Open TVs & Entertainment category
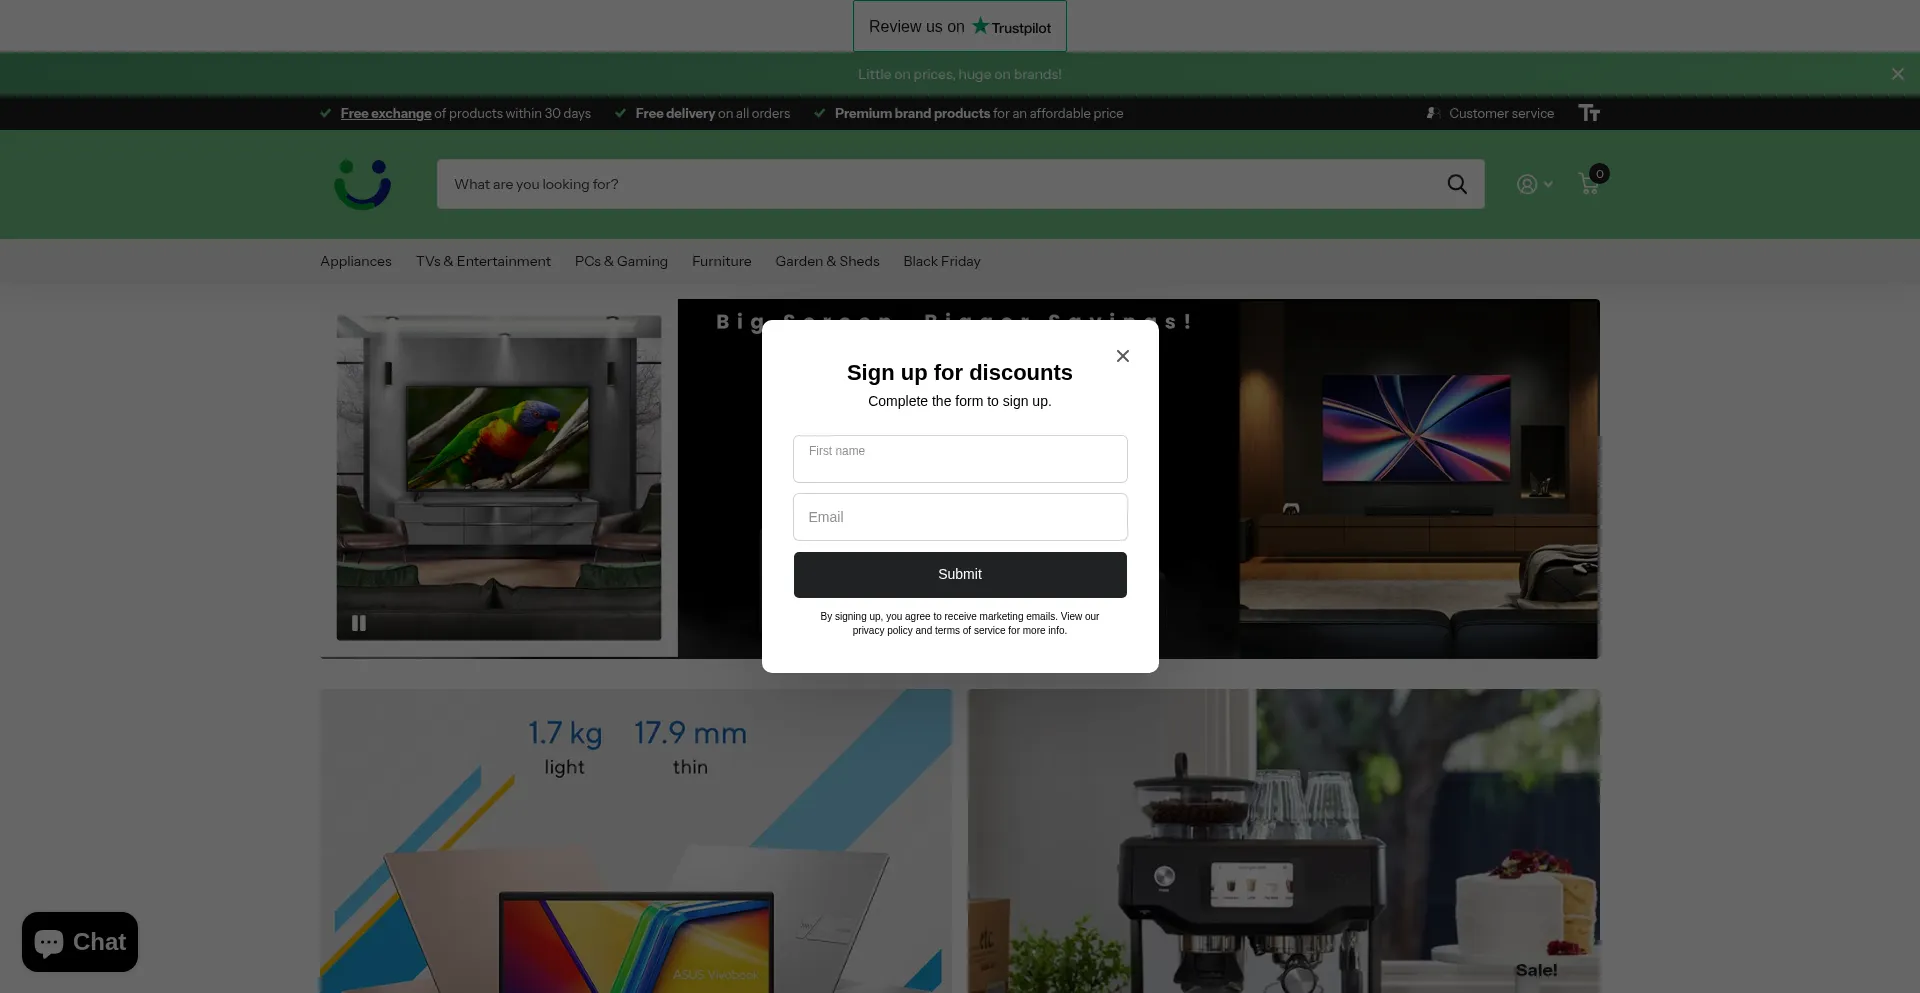The width and height of the screenshot is (1920, 993). click(x=483, y=261)
